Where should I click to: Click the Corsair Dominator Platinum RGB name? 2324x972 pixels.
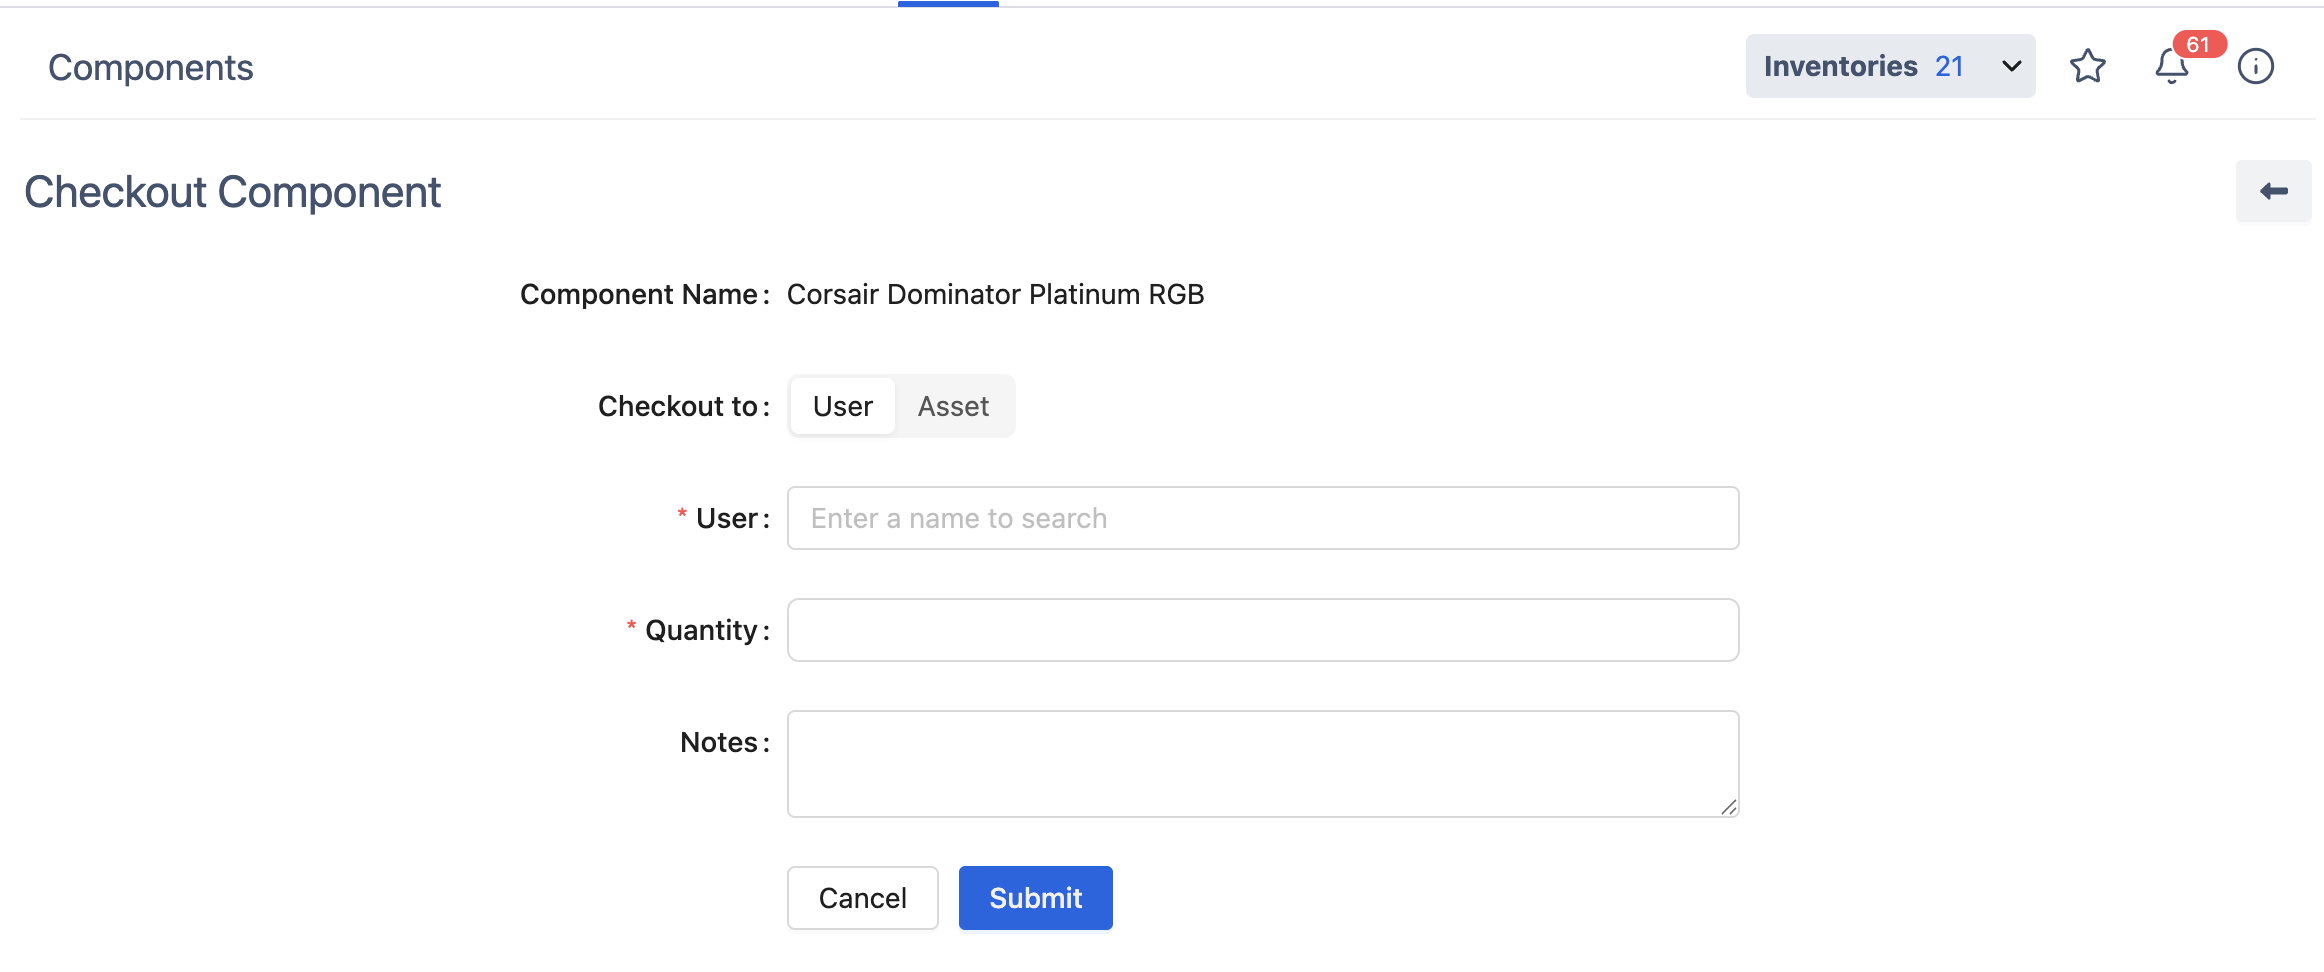tap(995, 294)
